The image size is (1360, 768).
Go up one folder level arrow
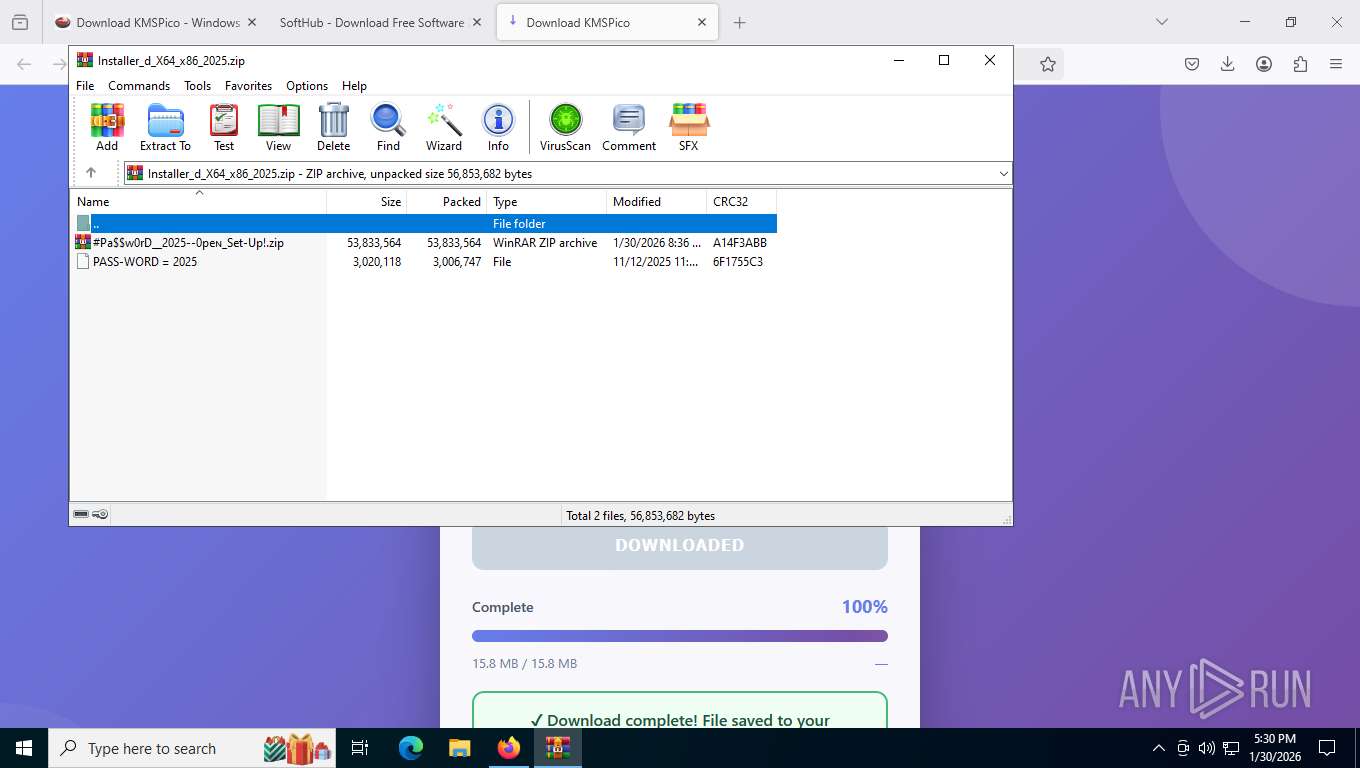[x=91, y=173]
